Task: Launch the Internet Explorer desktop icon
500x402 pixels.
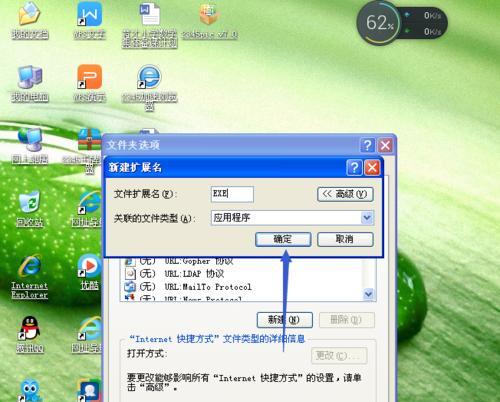Action: click(x=30, y=277)
